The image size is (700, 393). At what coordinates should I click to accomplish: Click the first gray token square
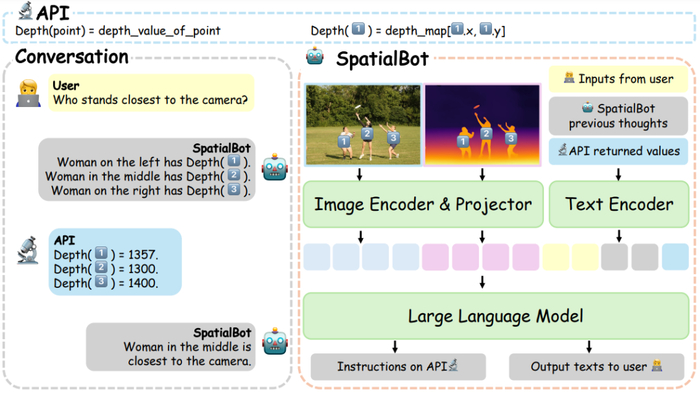(x=615, y=257)
